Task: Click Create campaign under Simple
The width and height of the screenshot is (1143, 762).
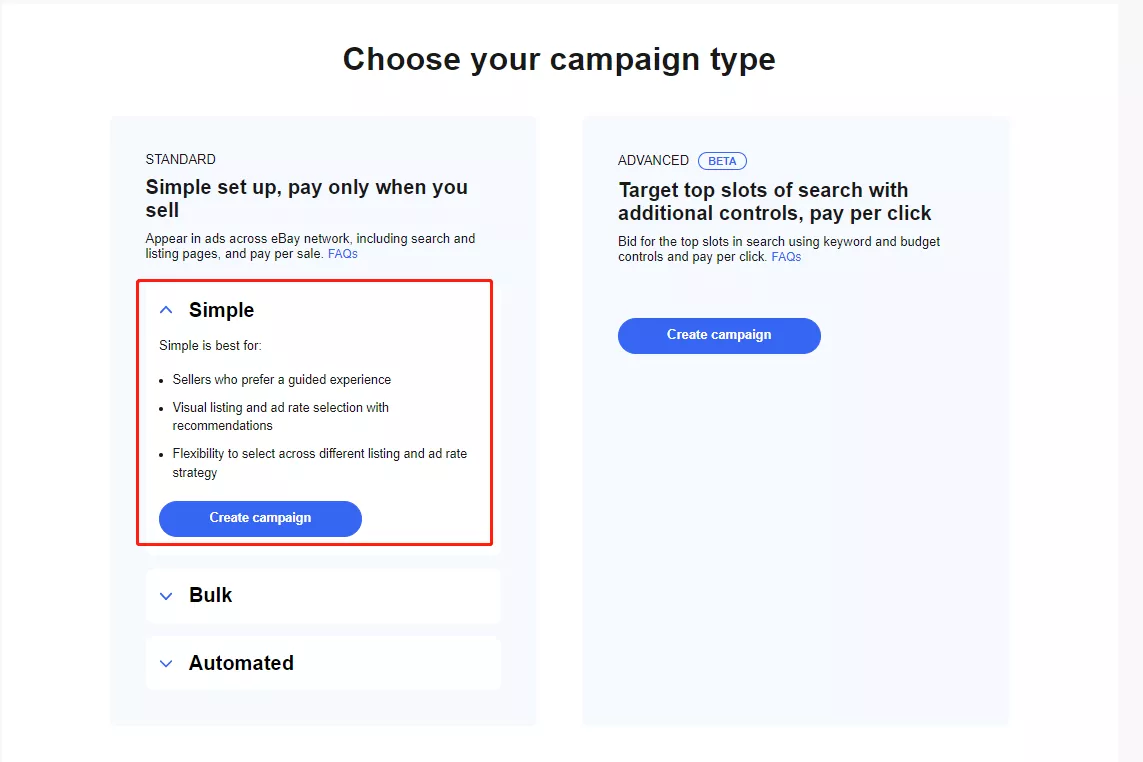Action: [260, 518]
